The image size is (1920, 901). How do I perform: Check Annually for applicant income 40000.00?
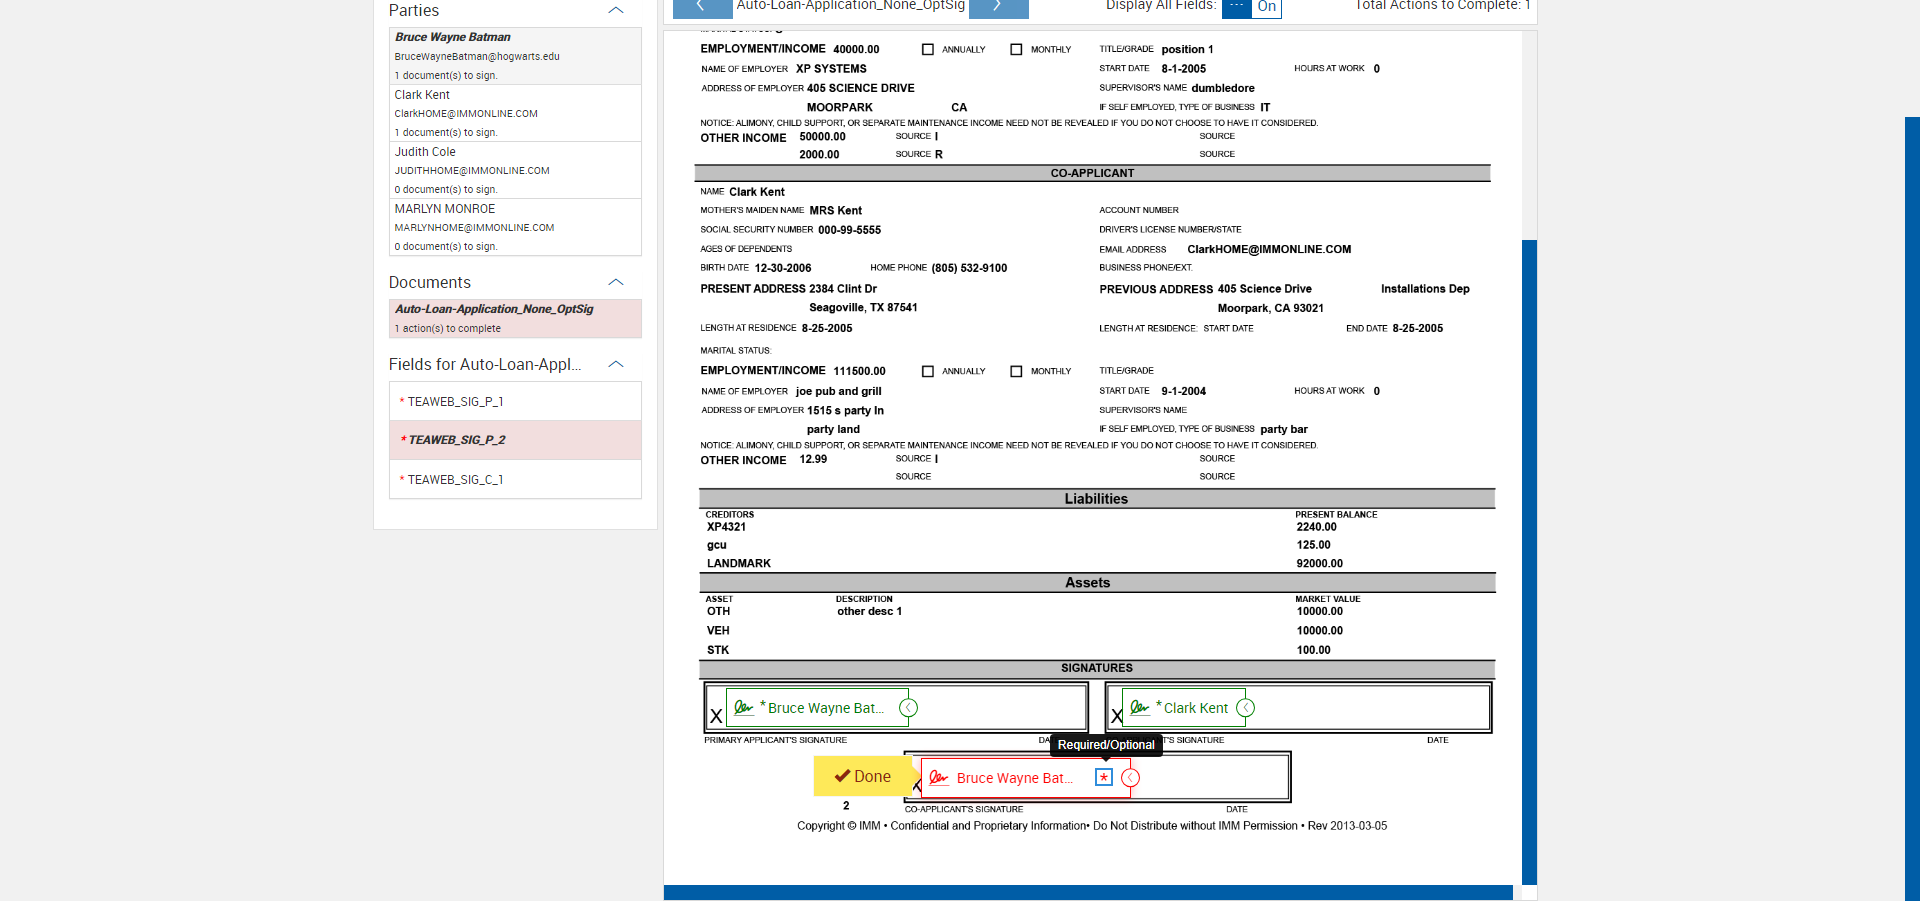(928, 49)
